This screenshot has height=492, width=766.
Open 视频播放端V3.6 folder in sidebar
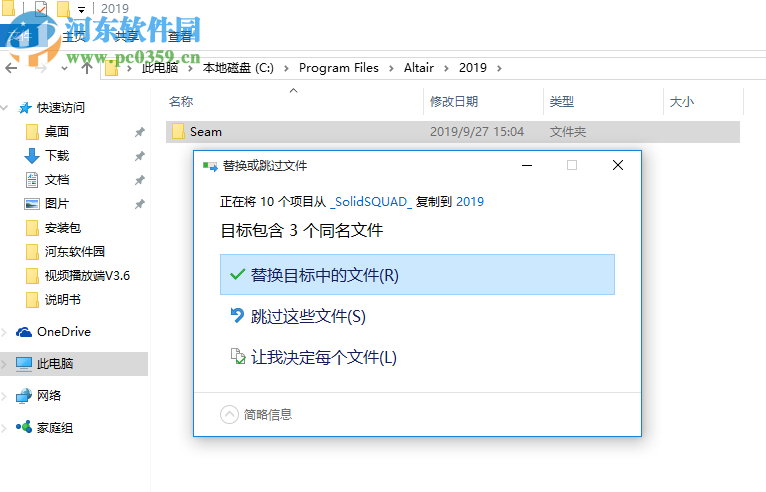87,276
